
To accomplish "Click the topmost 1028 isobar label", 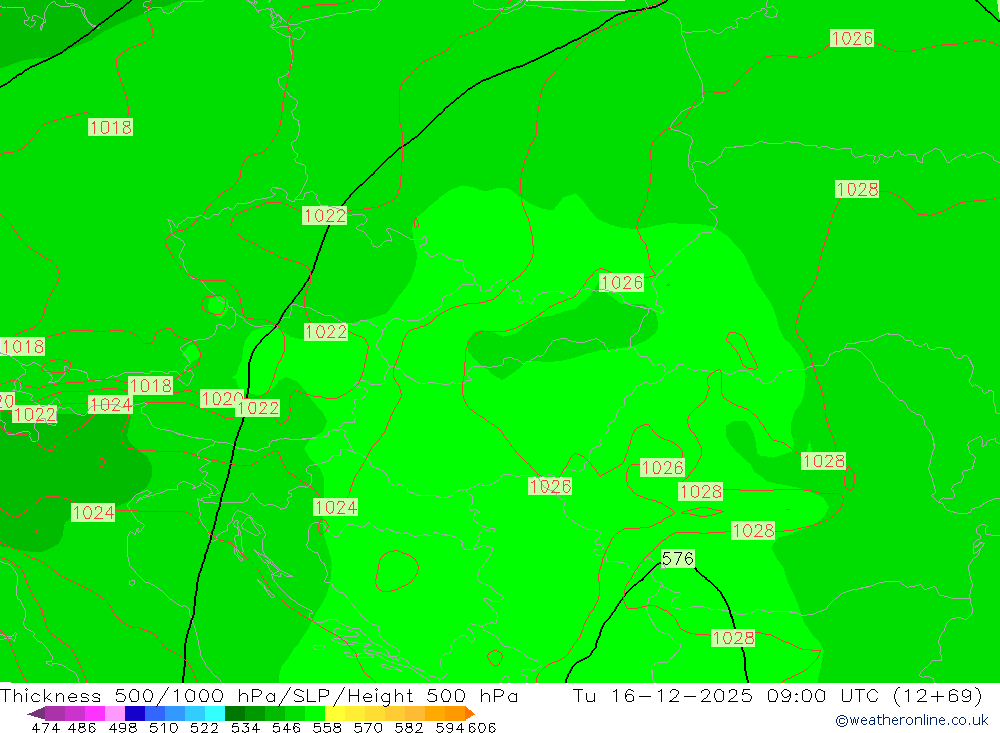I will 857,189.
